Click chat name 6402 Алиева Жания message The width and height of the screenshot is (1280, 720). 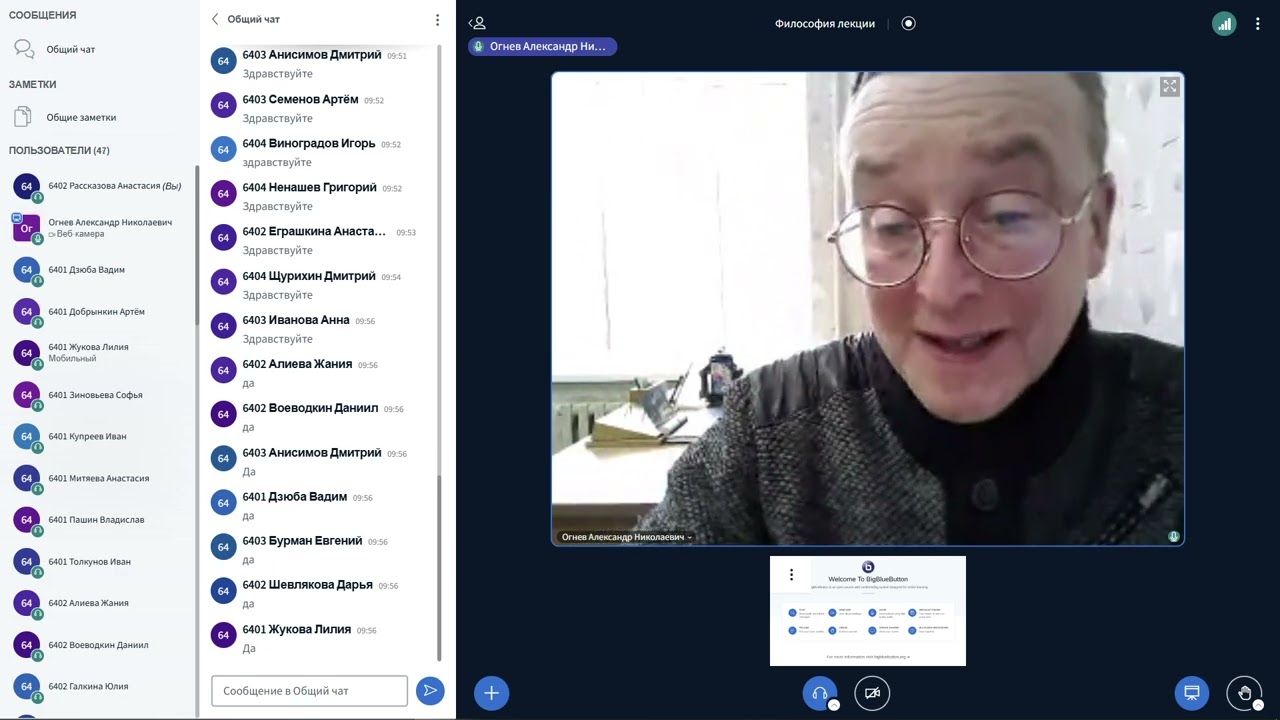(x=297, y=364)
